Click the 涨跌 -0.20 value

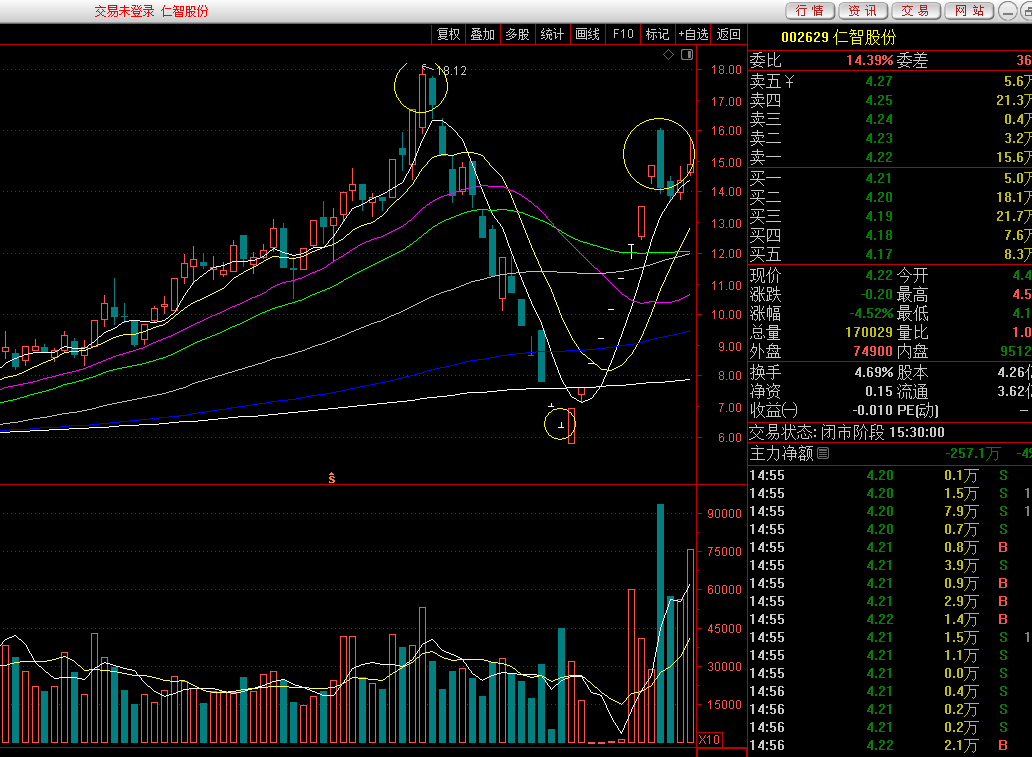(877, 294)
